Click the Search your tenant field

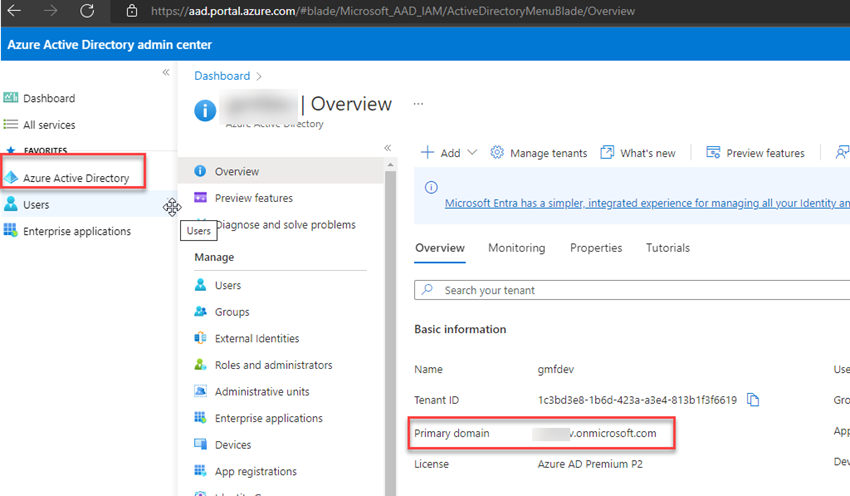pyautogui.click(x=632, y=290)
